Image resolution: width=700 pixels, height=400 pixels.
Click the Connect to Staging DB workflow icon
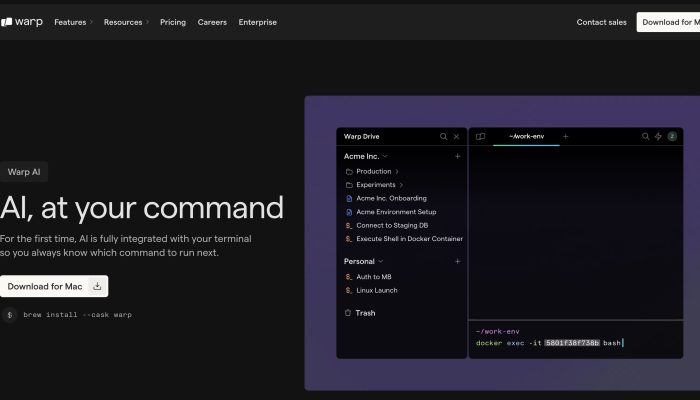tap(349, 225)
